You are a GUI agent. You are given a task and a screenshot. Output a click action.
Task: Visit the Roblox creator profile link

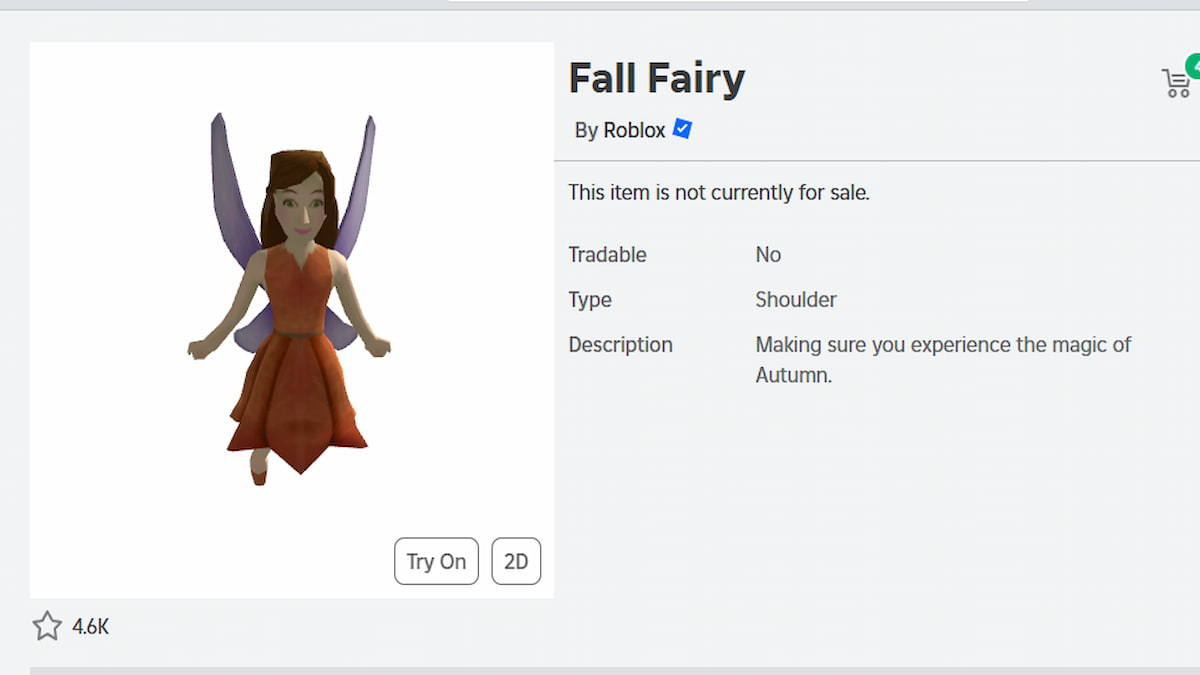coord(634,129)
